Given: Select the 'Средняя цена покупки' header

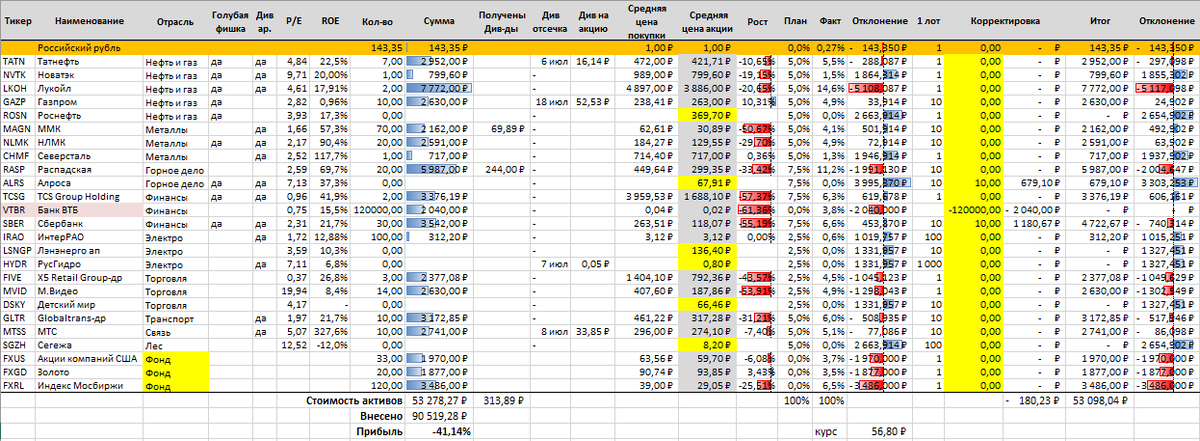Looking at the screenshot, I should [648, 21].
